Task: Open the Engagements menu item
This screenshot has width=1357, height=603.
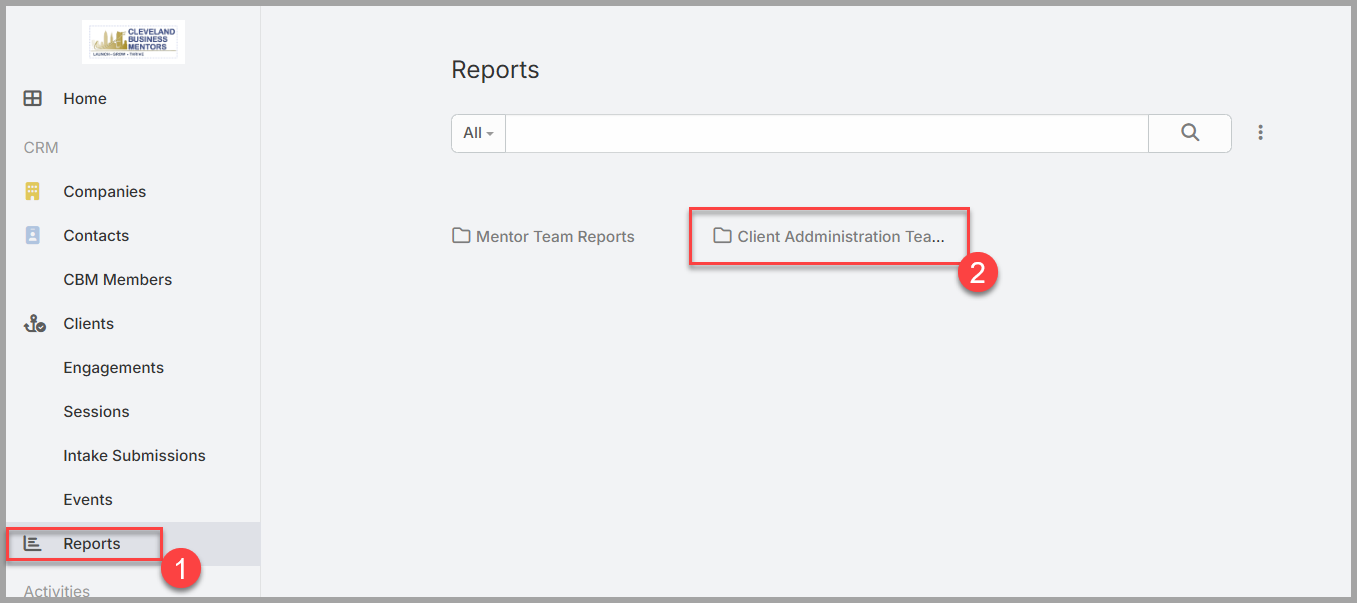Action: (114, 367)
